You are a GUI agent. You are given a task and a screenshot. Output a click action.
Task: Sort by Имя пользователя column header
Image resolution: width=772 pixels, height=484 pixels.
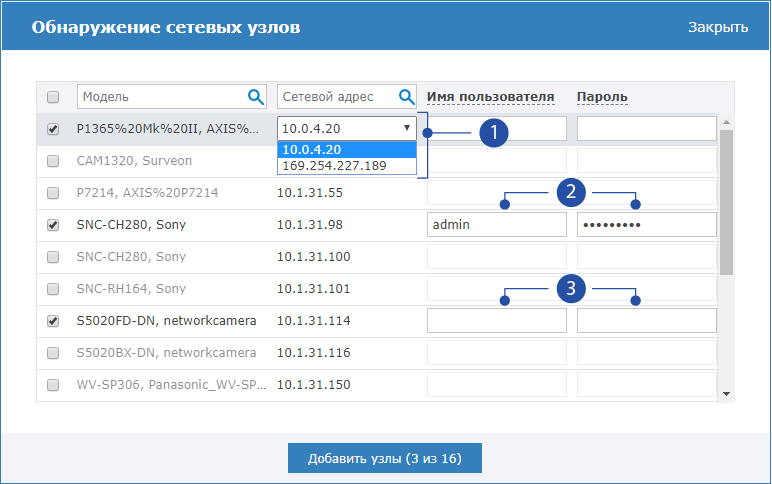click(x=490, y=97)
